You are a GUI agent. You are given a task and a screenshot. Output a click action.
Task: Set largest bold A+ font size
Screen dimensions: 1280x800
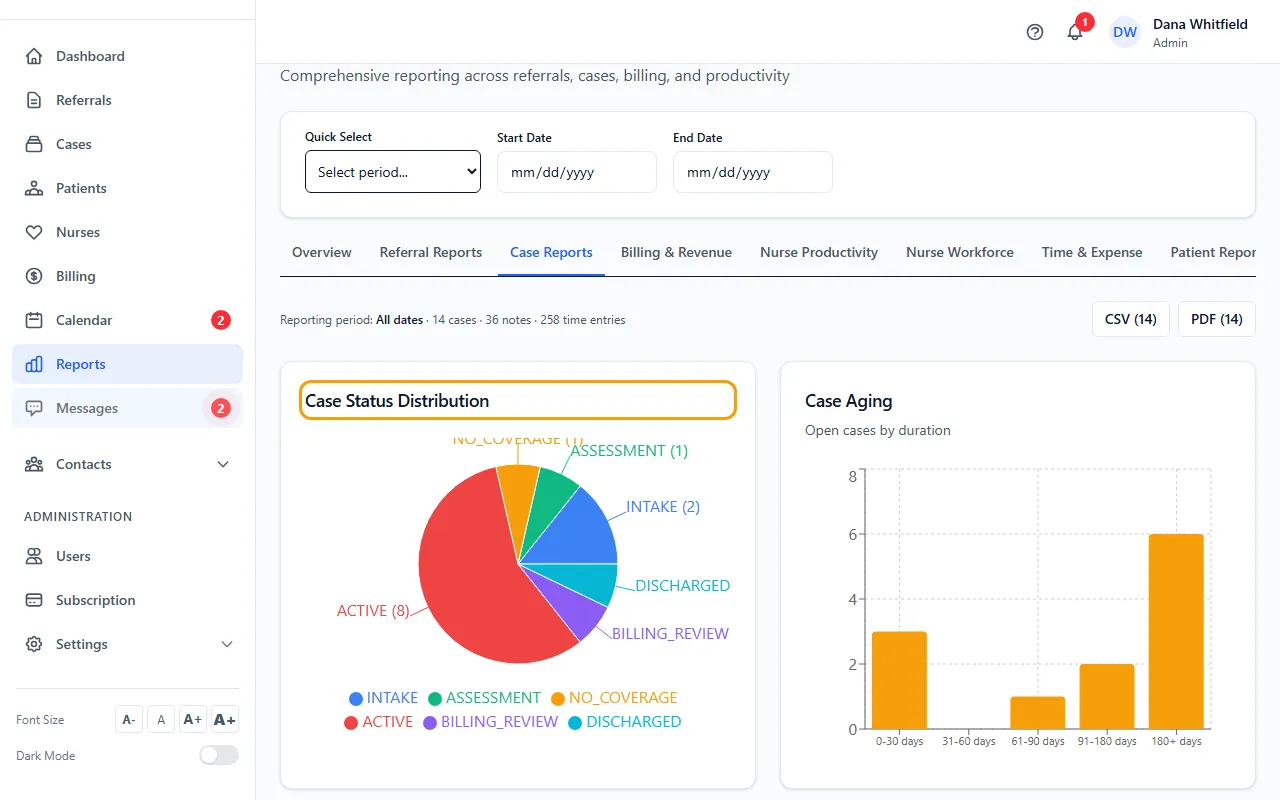tap(225, 719)
